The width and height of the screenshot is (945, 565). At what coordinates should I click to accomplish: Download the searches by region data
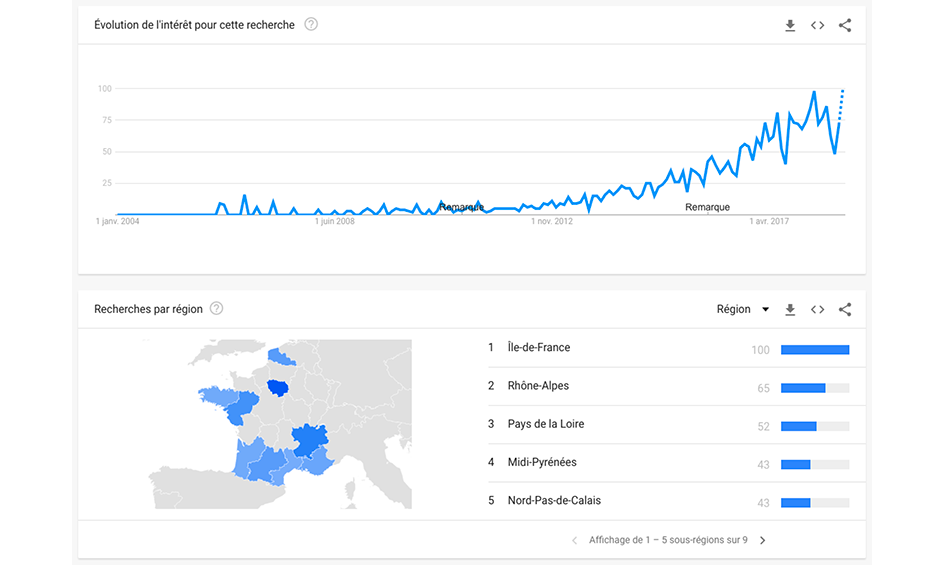click(790, 310)
